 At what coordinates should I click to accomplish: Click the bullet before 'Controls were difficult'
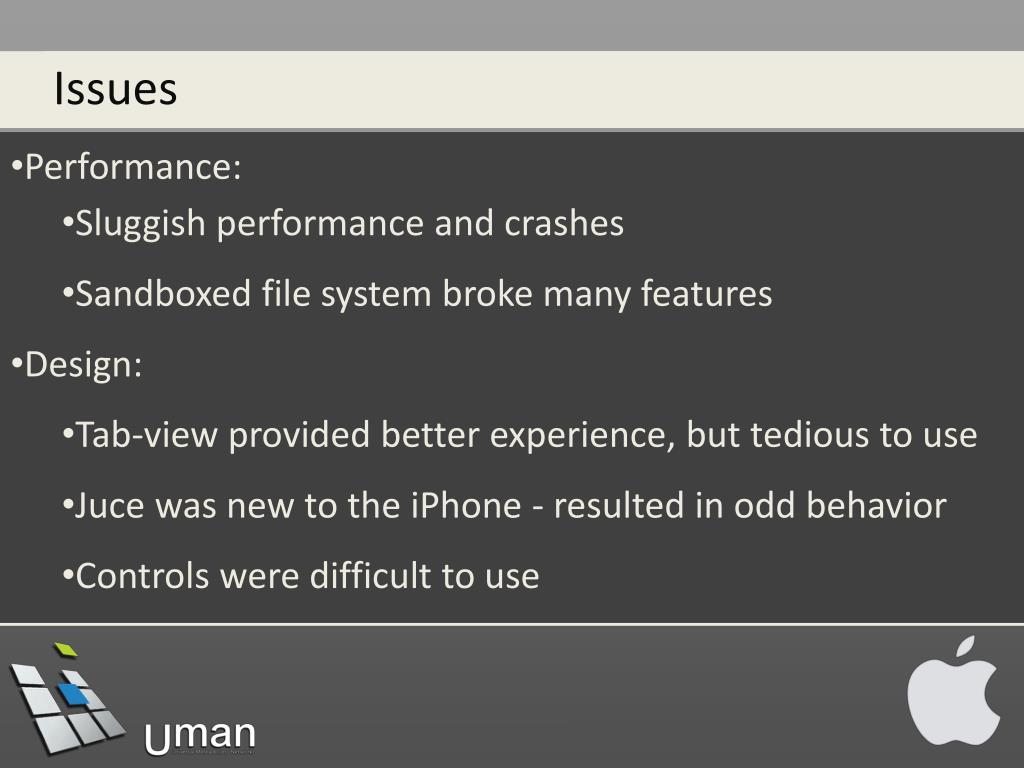(x=68, y=575)
